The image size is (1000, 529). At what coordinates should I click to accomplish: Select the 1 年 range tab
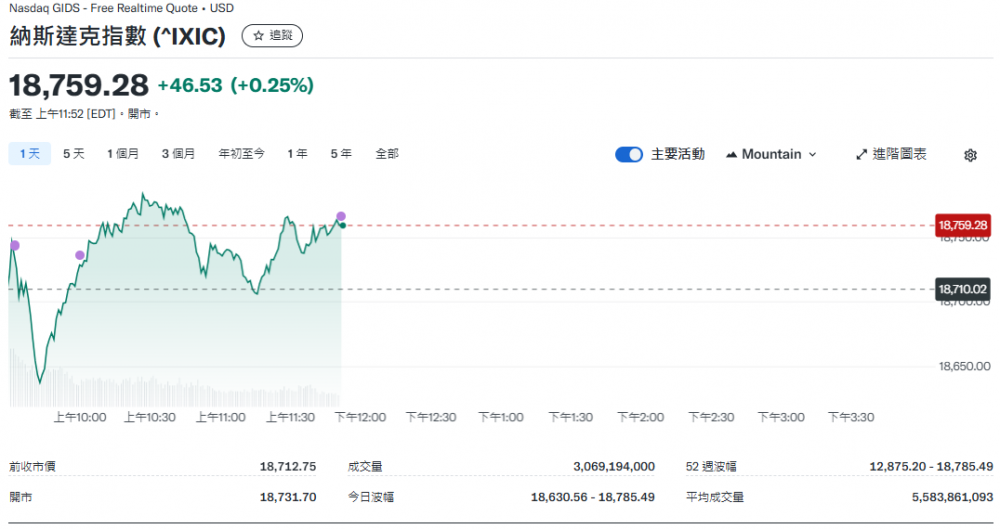point(297,154)
